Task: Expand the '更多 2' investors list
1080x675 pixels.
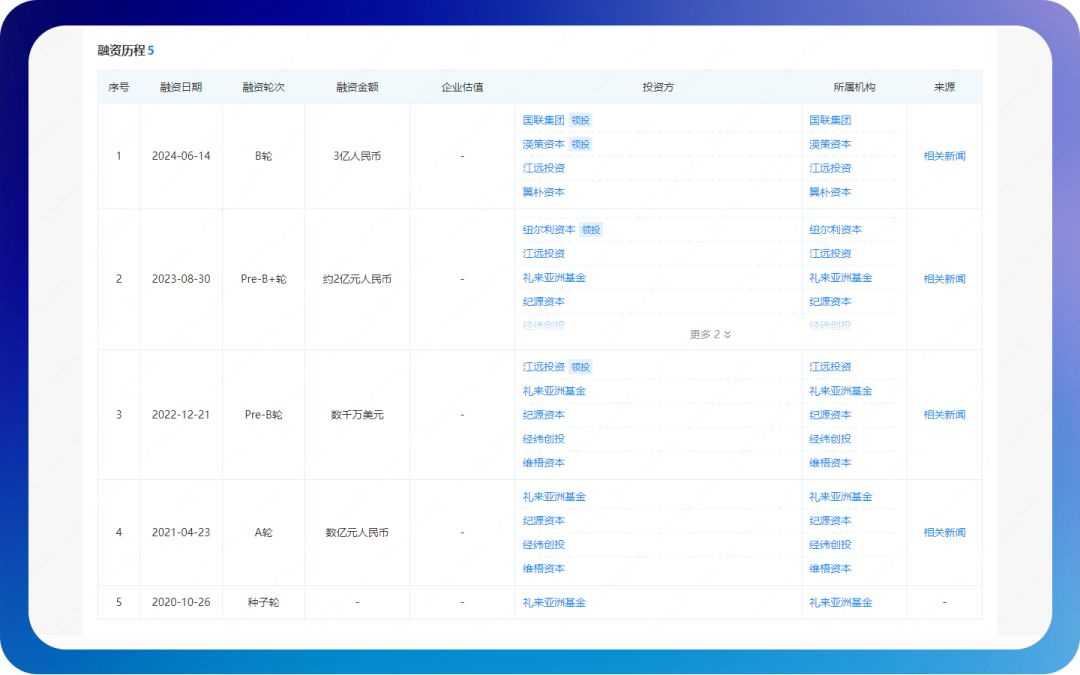Action: (x=710, y=335)
